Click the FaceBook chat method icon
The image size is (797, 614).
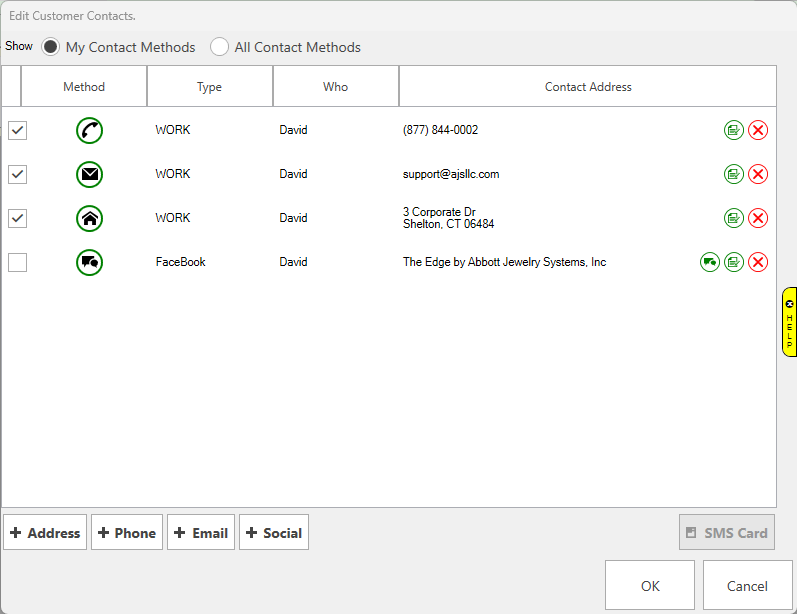coord(89,262)
